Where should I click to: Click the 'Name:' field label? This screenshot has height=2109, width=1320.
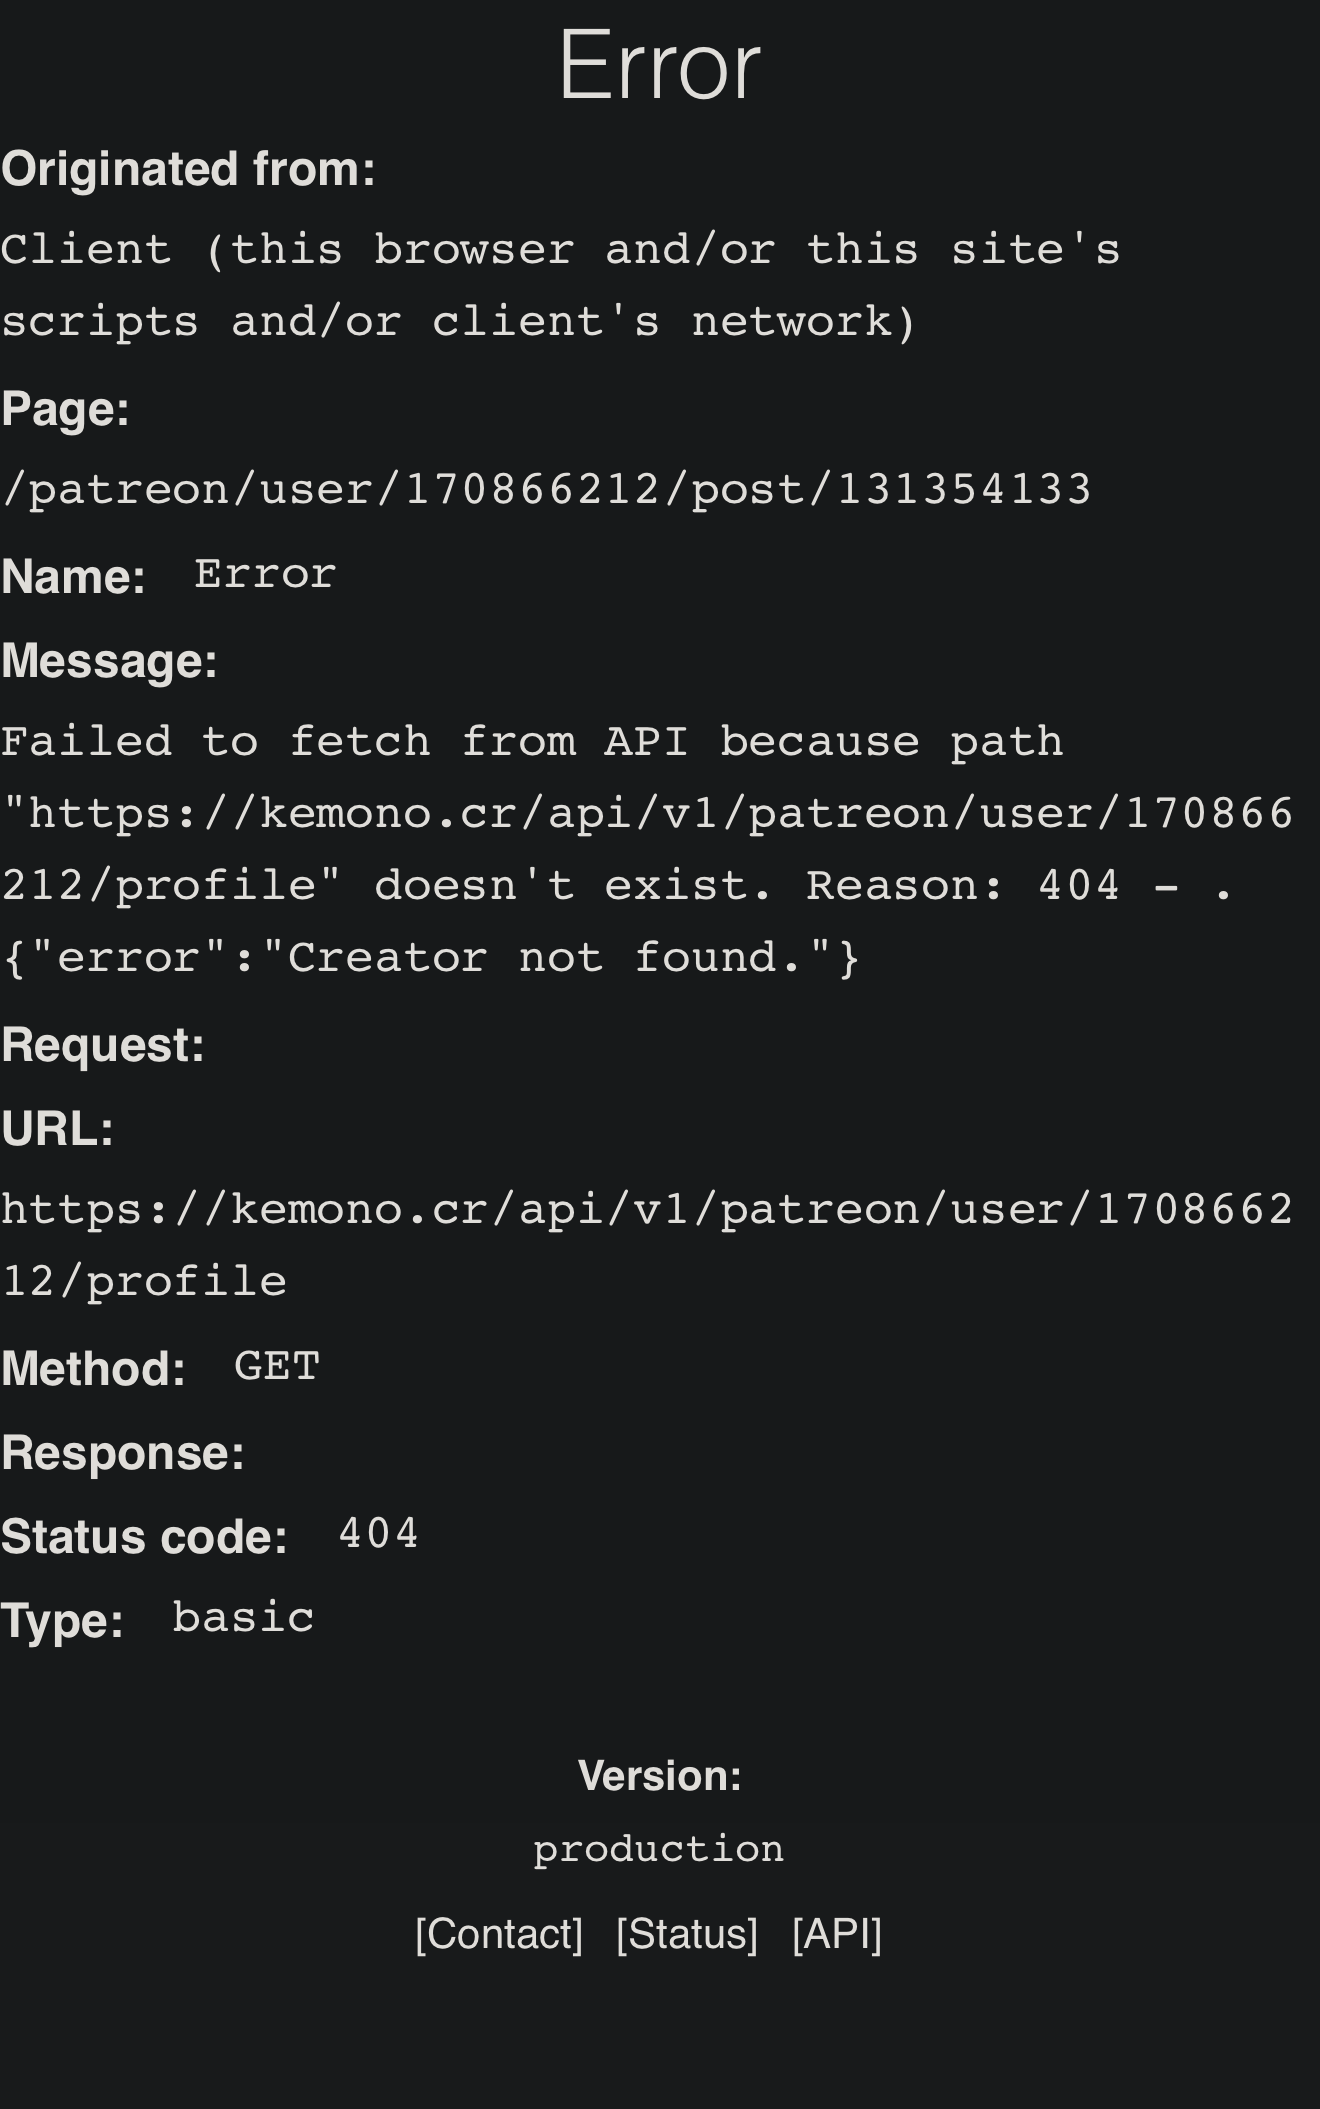pos(74,577)
